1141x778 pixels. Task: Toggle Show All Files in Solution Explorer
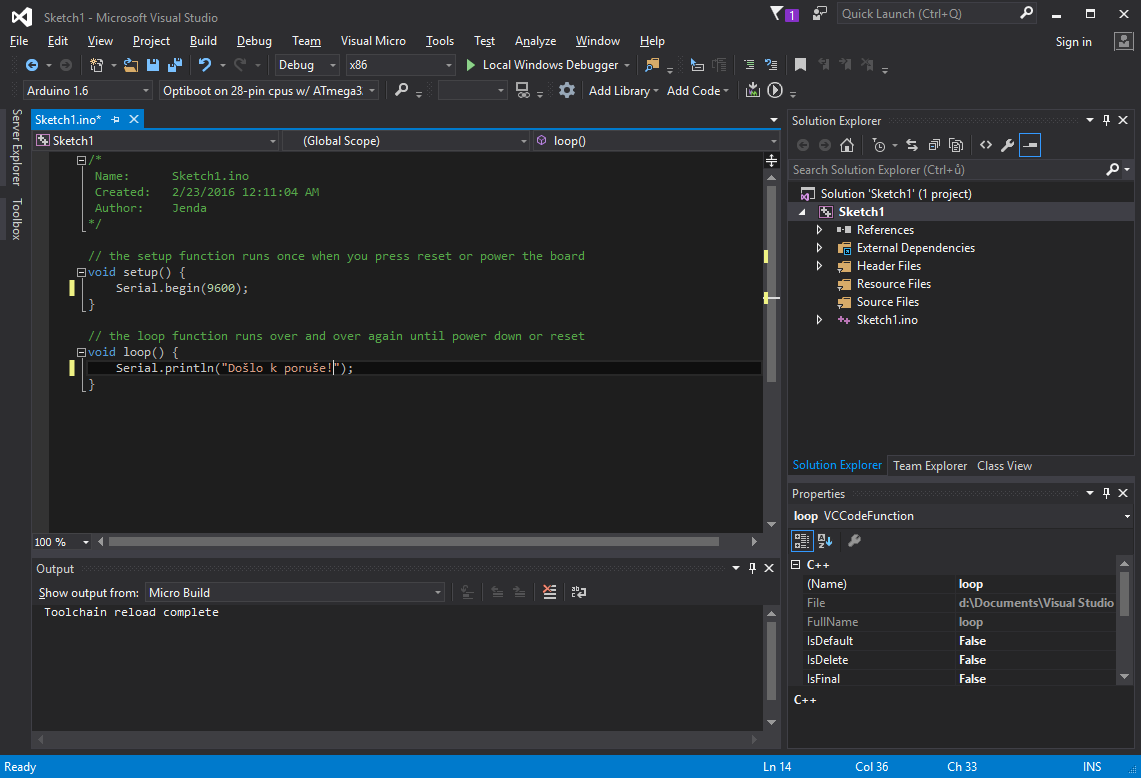pyautogui.click(x=956, y=146)
